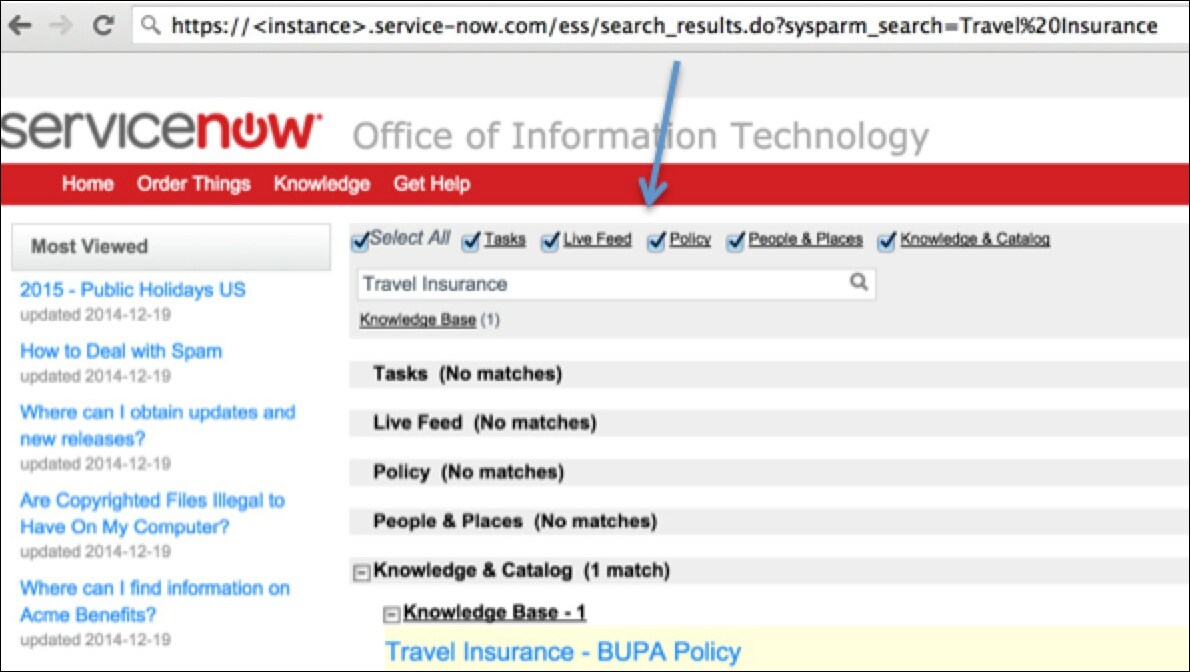Click the Office of Information Technology title
Screen dimensions: 1190x672
click(641, 137)
